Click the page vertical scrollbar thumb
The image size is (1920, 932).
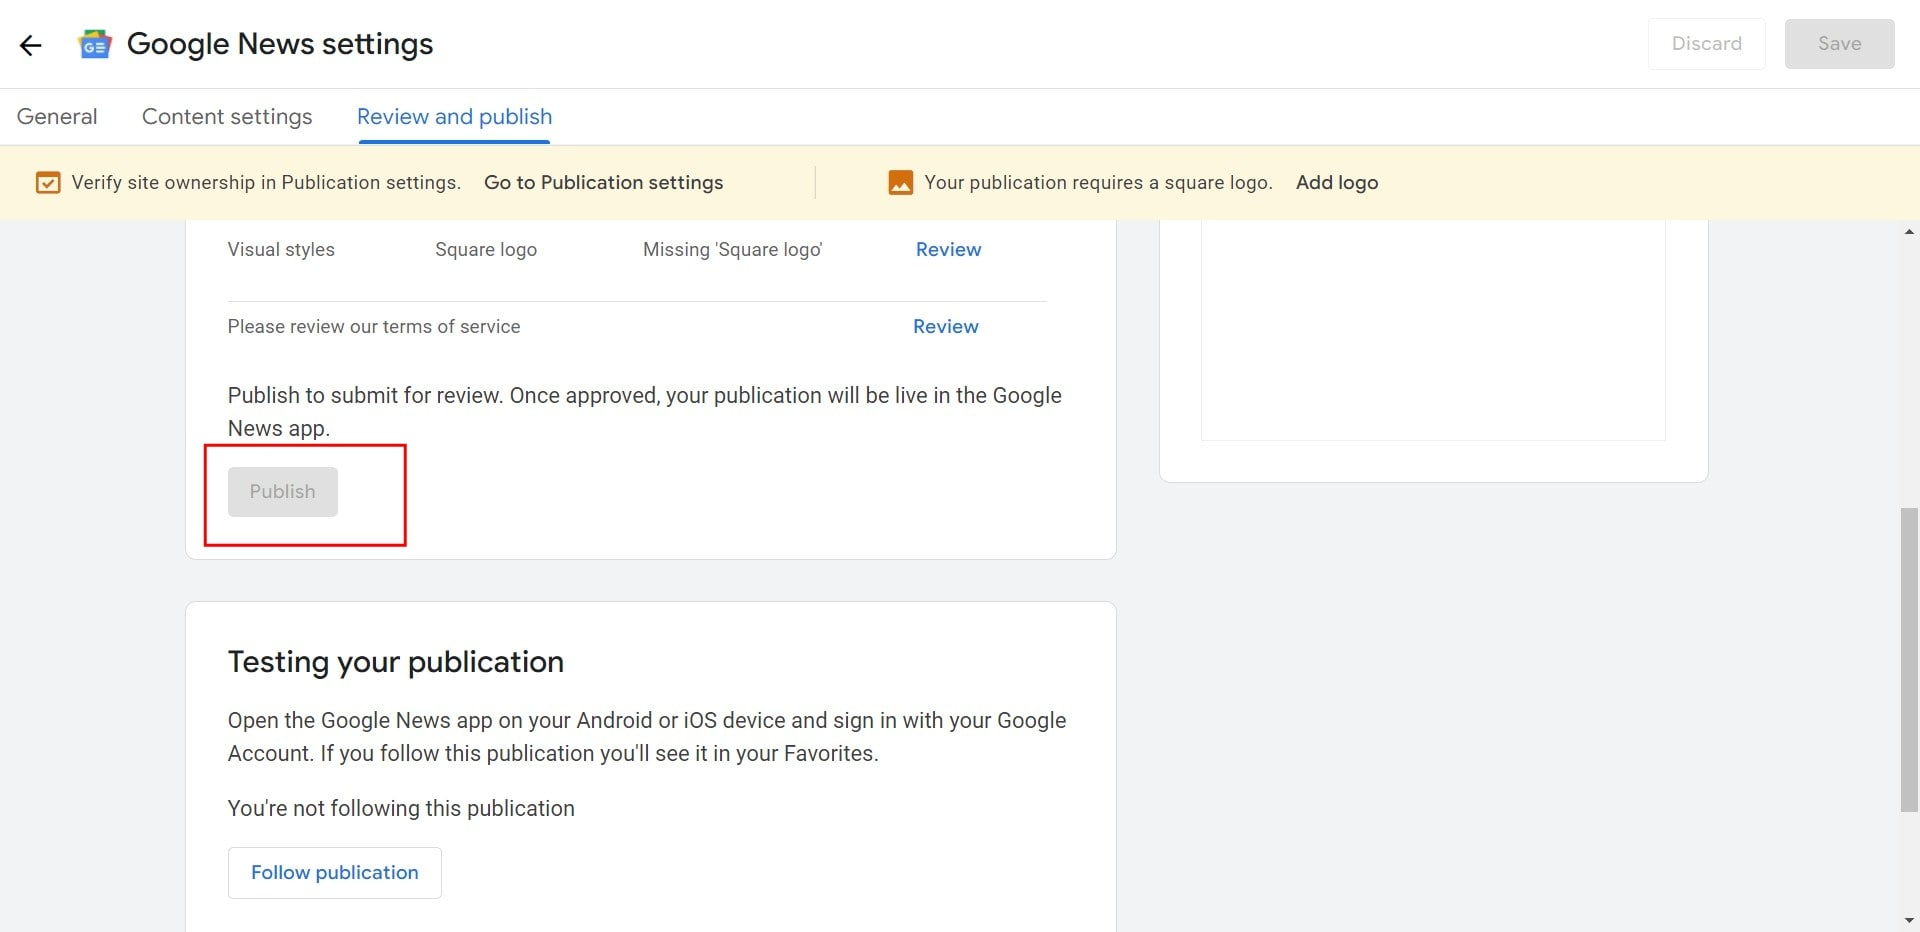(1909, 660)
